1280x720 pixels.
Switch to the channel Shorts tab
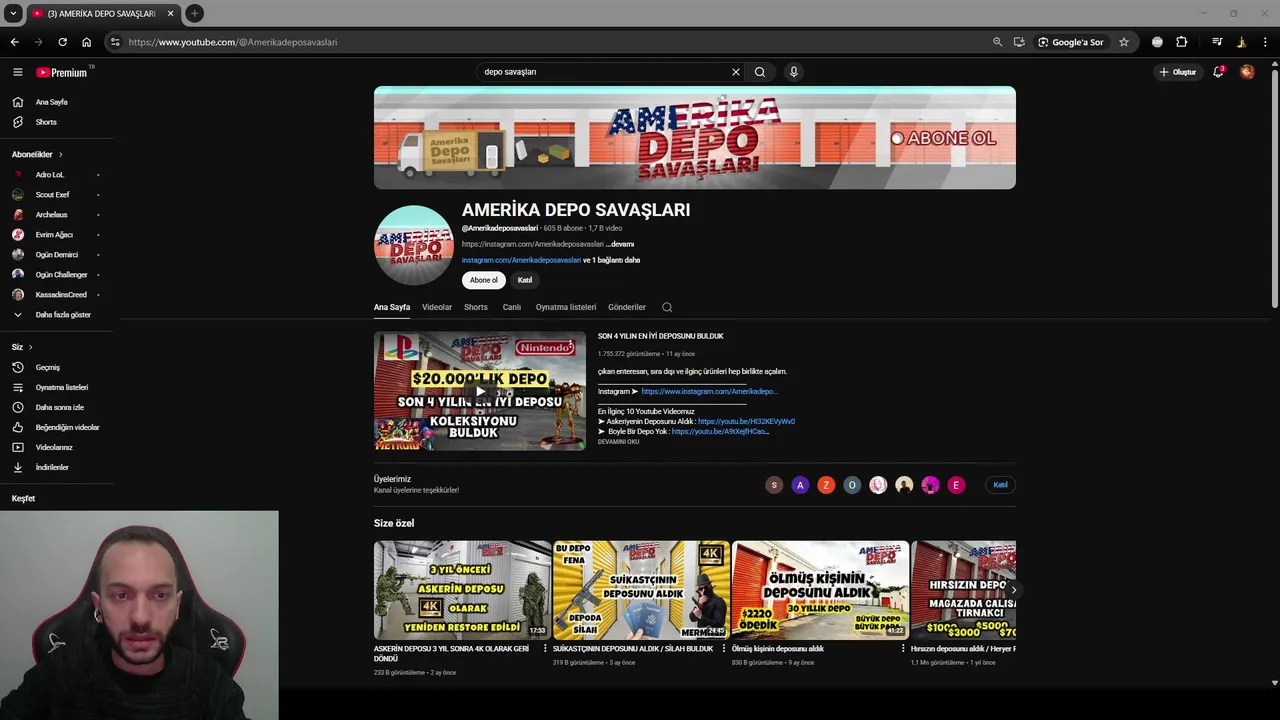pyautogui.click(x=476, y=307)
